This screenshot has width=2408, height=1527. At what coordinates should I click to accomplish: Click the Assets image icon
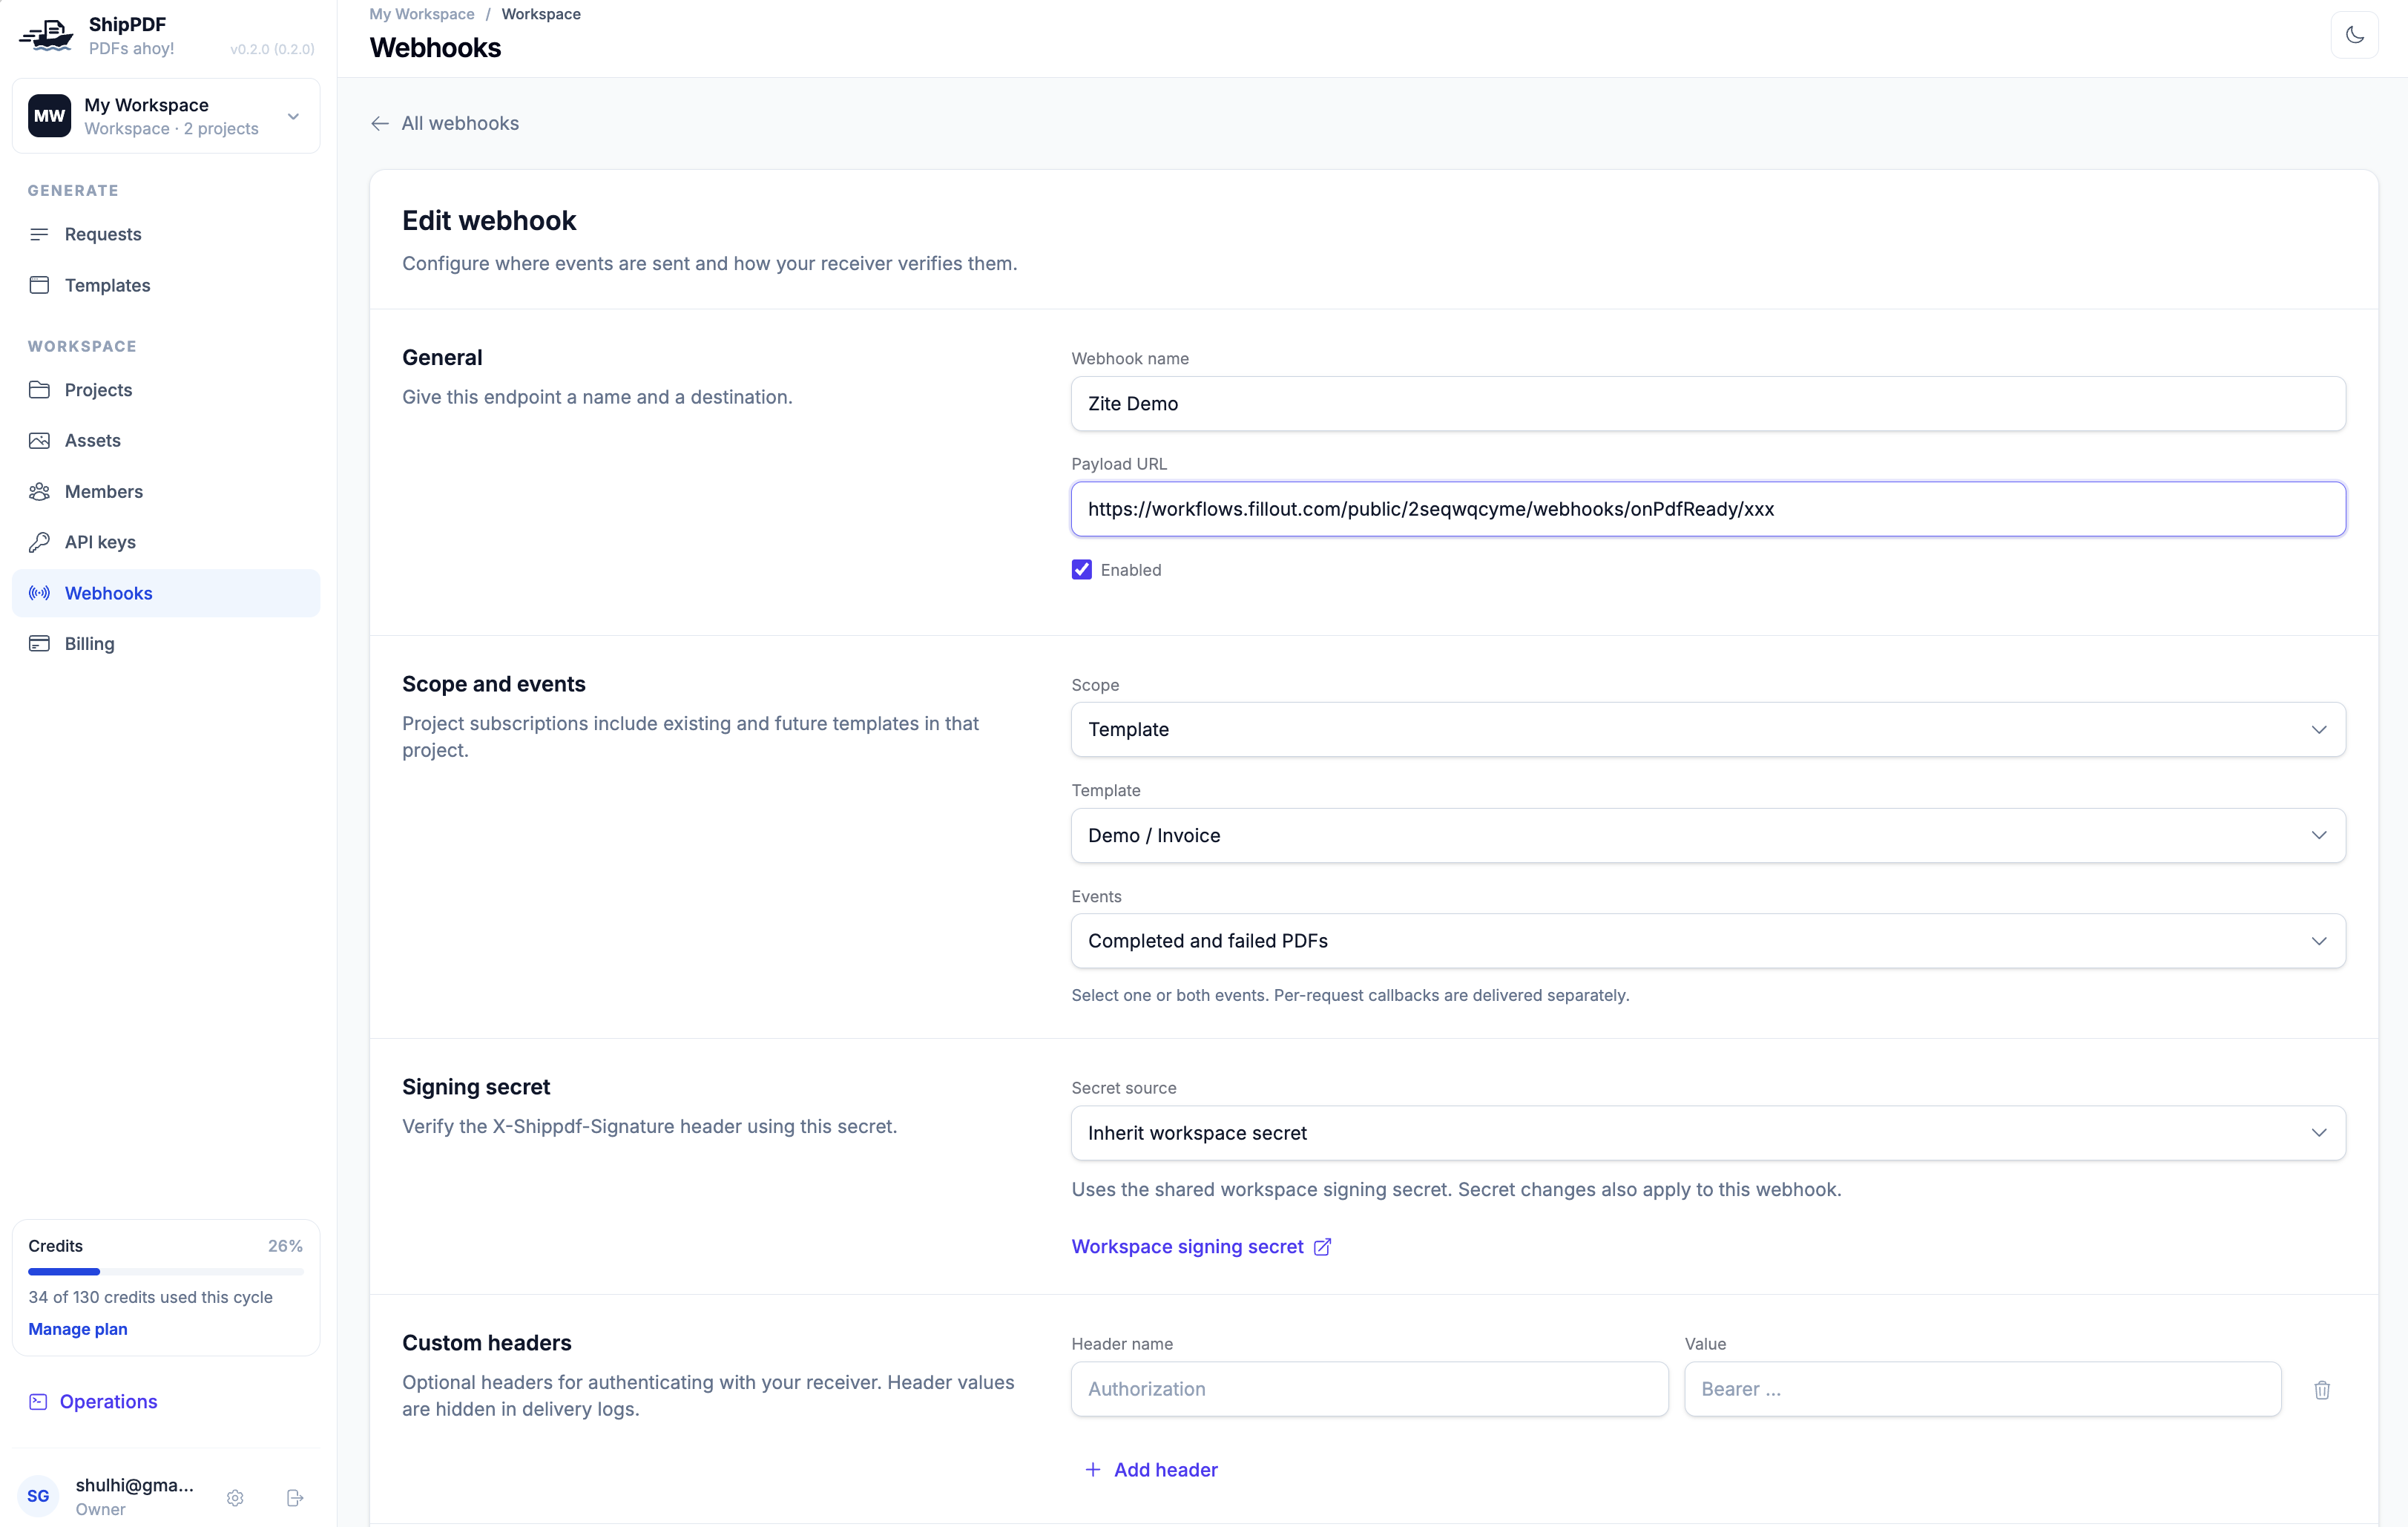click(x=39, y=440)
